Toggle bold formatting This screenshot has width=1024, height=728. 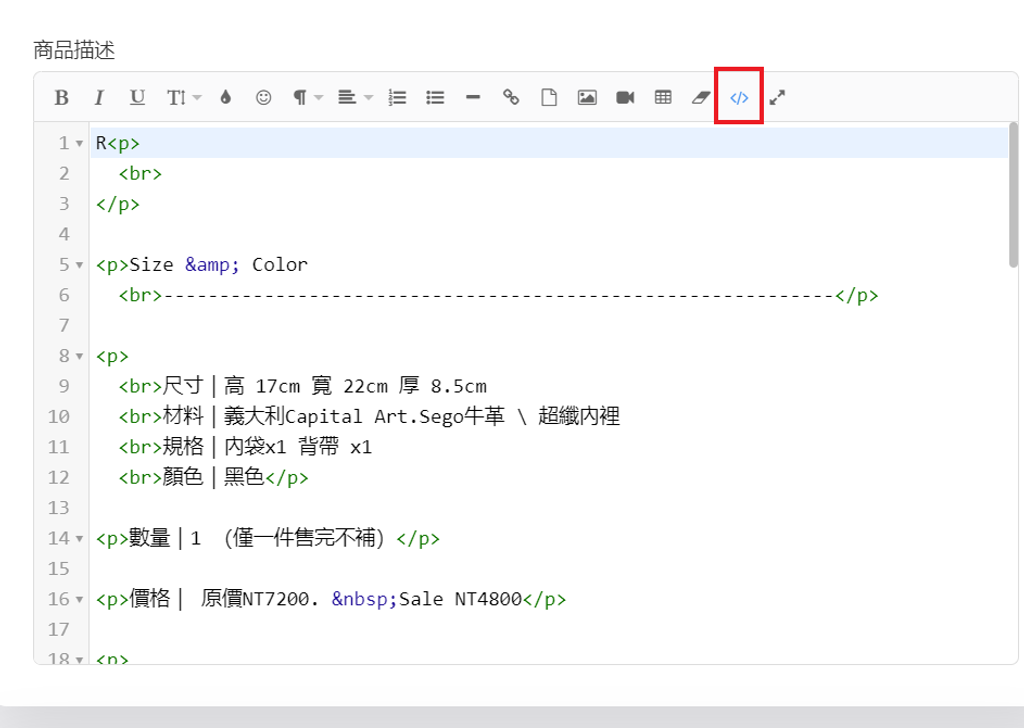pos(61,97)
